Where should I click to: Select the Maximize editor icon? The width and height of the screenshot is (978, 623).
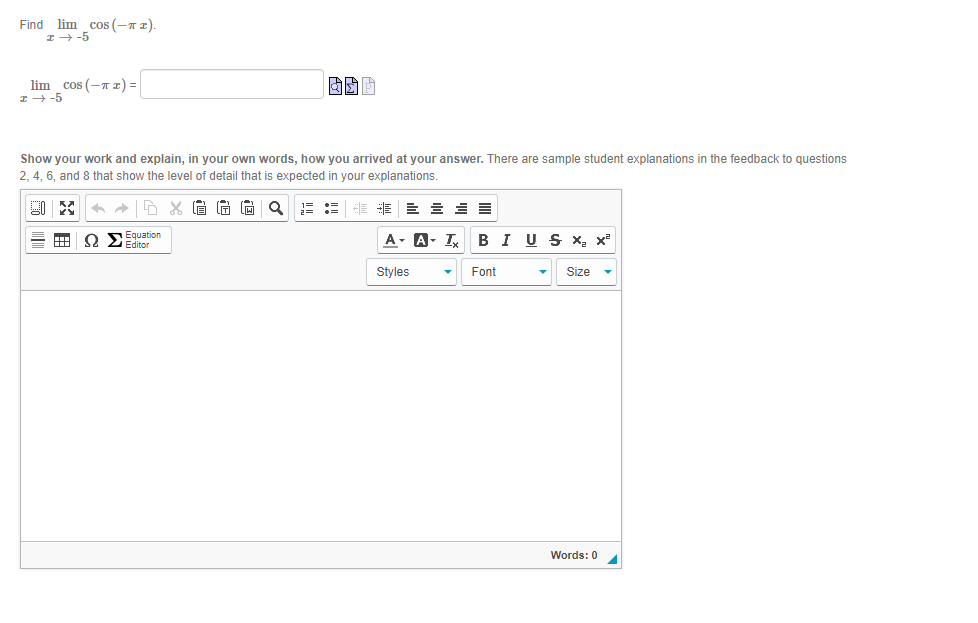coord(66,208)
